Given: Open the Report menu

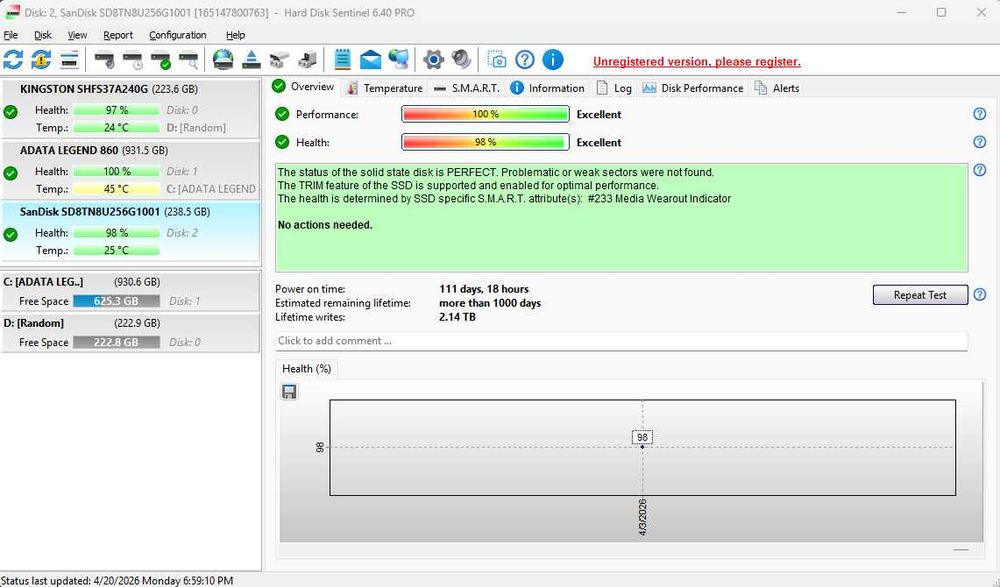Looking at the screenshot, I should coord(118,35).
